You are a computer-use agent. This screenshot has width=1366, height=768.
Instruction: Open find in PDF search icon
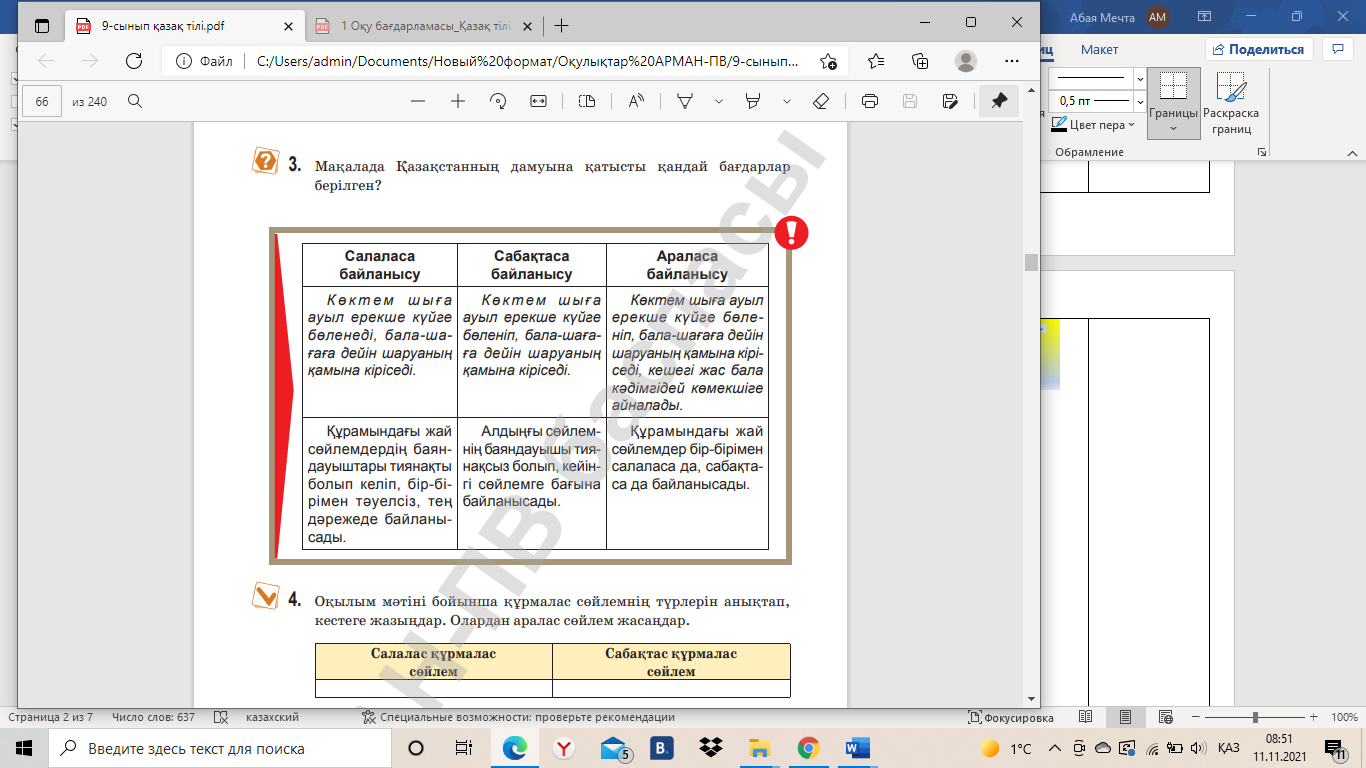135,101
